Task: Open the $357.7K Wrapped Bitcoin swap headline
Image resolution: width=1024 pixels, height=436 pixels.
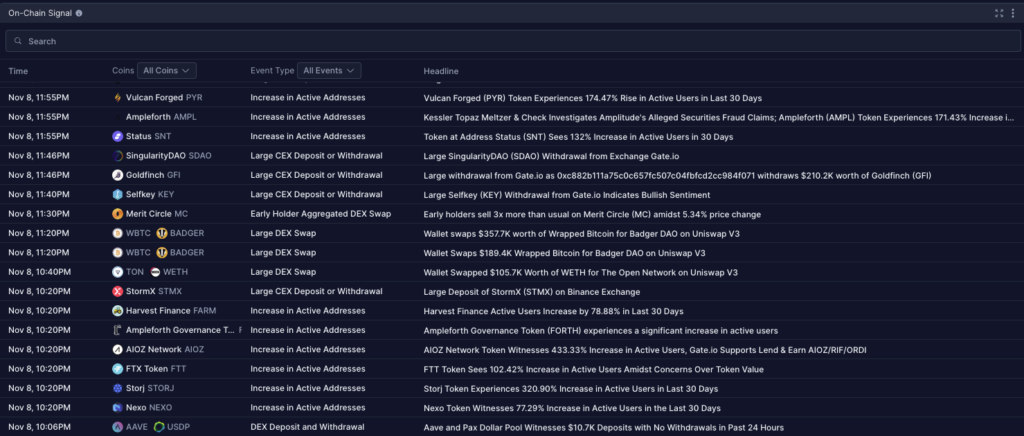Action: click(581, 234)
